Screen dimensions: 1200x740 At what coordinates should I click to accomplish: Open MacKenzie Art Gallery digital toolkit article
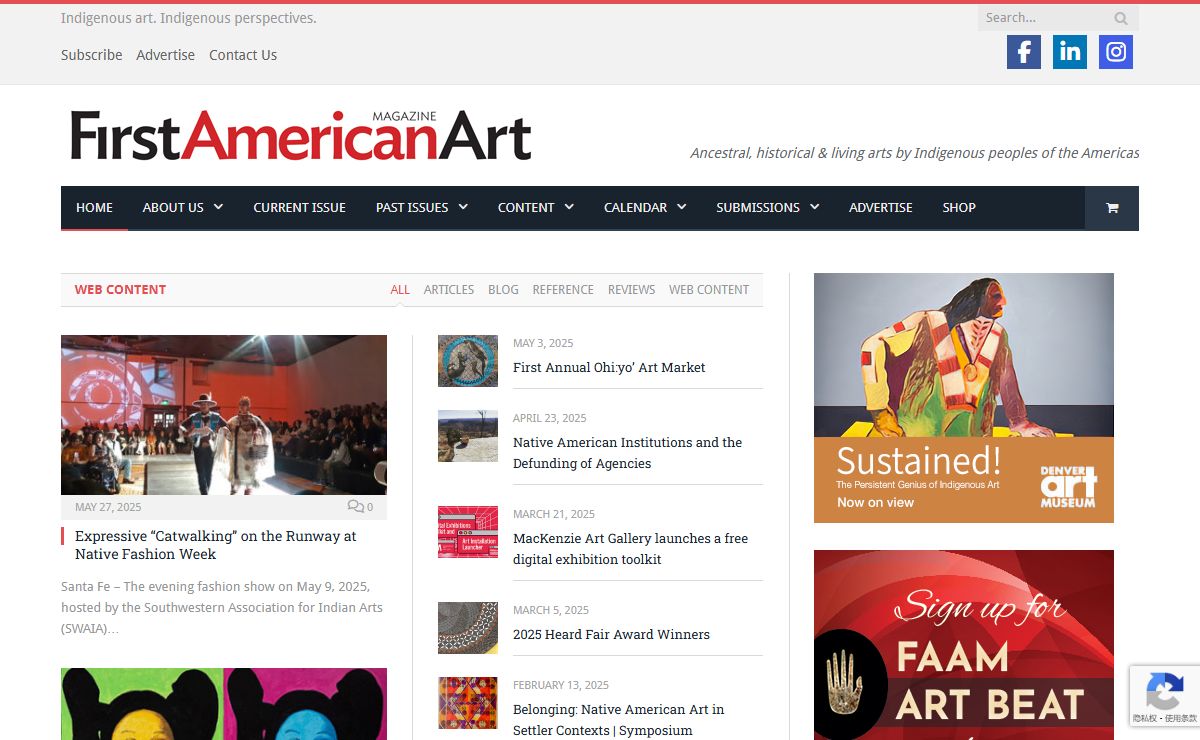pos(631,549)
